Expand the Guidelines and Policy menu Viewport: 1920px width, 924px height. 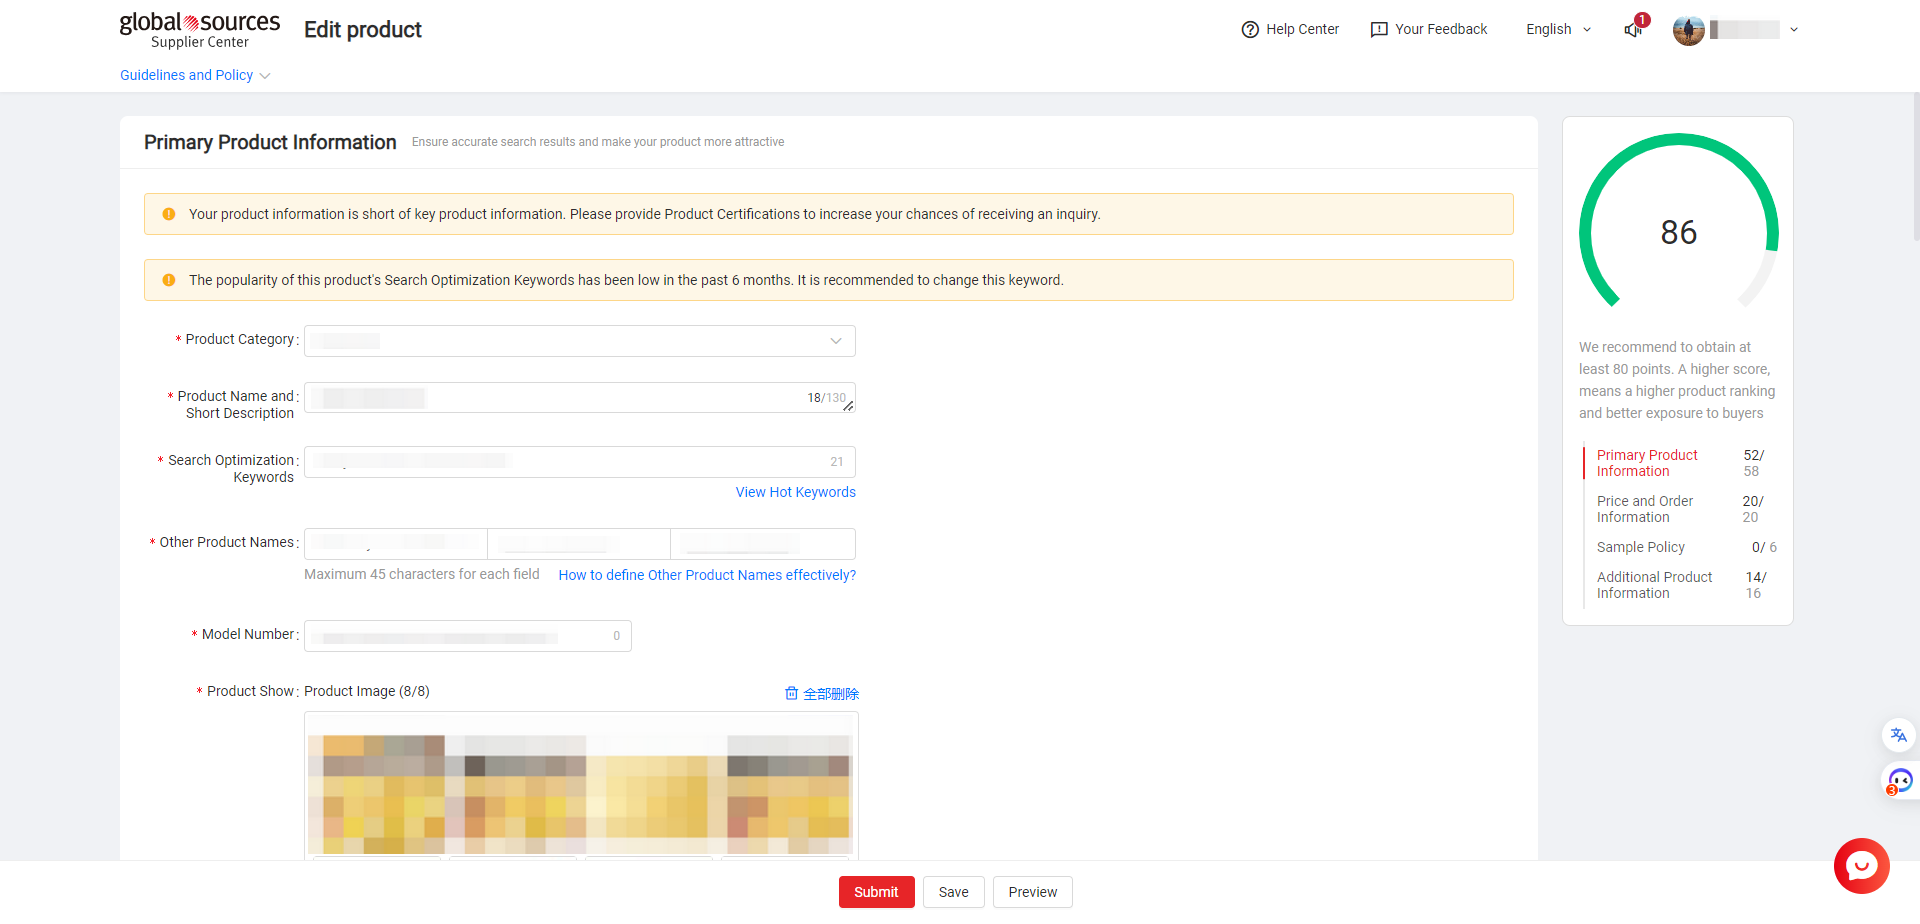(x=195, y=75)
